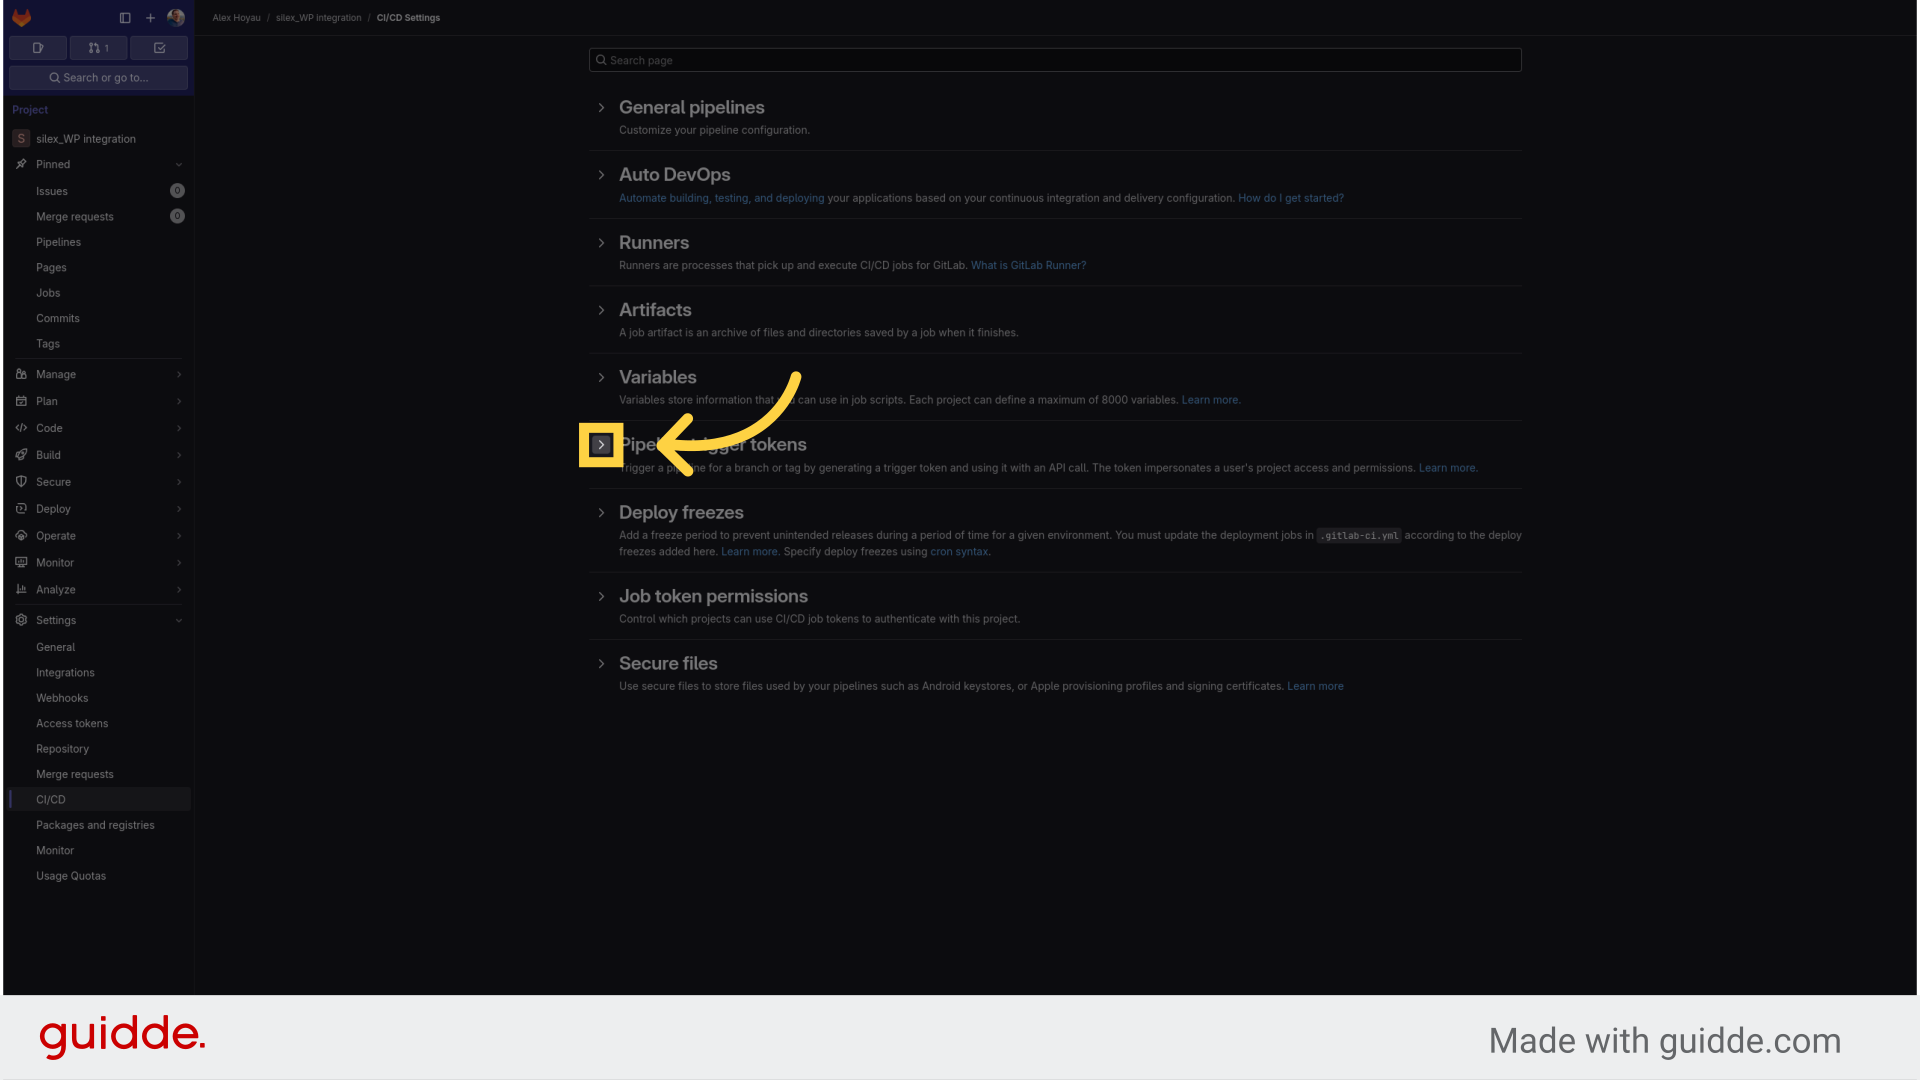Click the Operate section icon

pos(21,536)
